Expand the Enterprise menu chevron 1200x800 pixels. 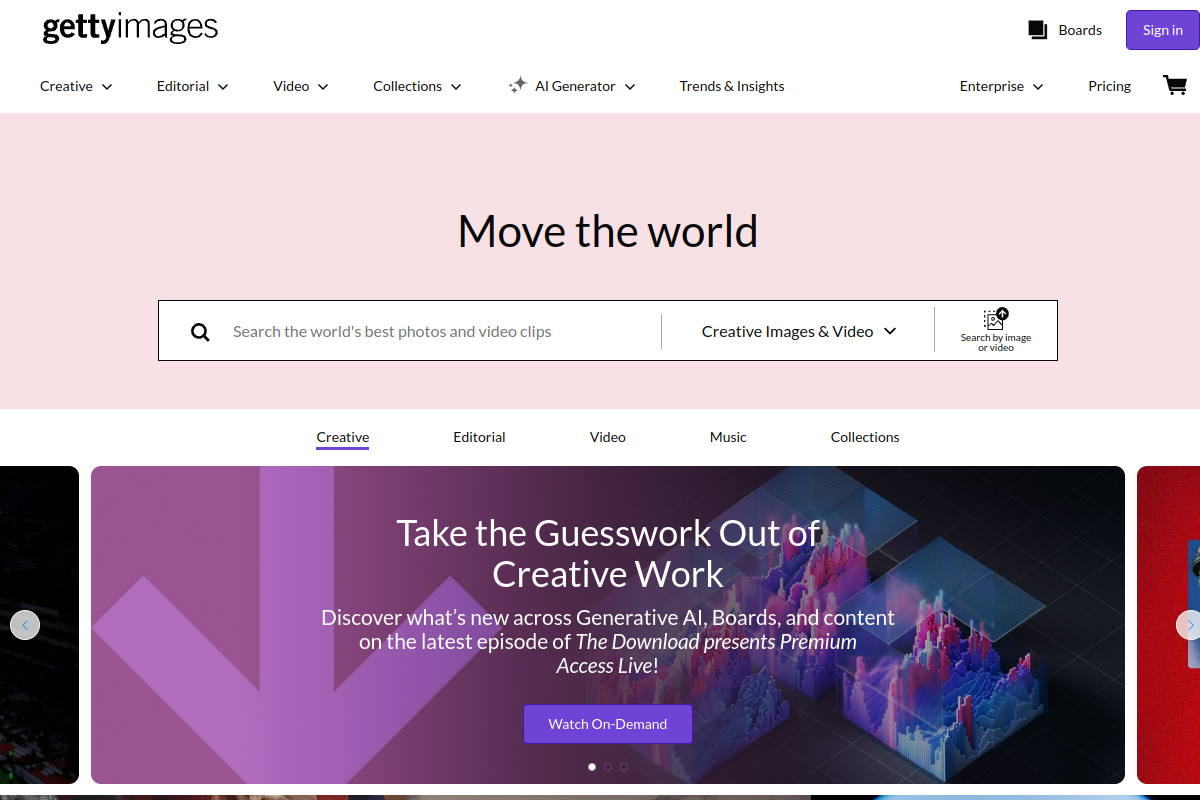point(1038,87)
